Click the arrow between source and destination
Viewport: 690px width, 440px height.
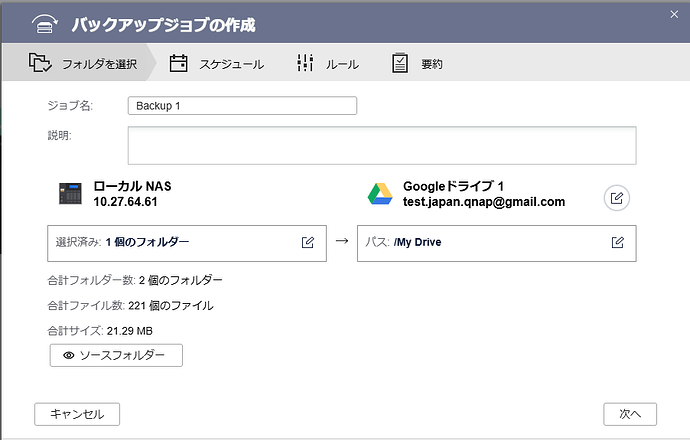[x=342, y=242]
